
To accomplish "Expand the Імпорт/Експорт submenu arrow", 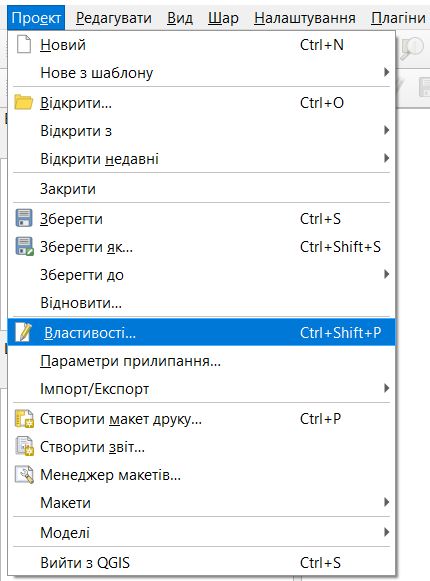I will click(x=387, y=388).
